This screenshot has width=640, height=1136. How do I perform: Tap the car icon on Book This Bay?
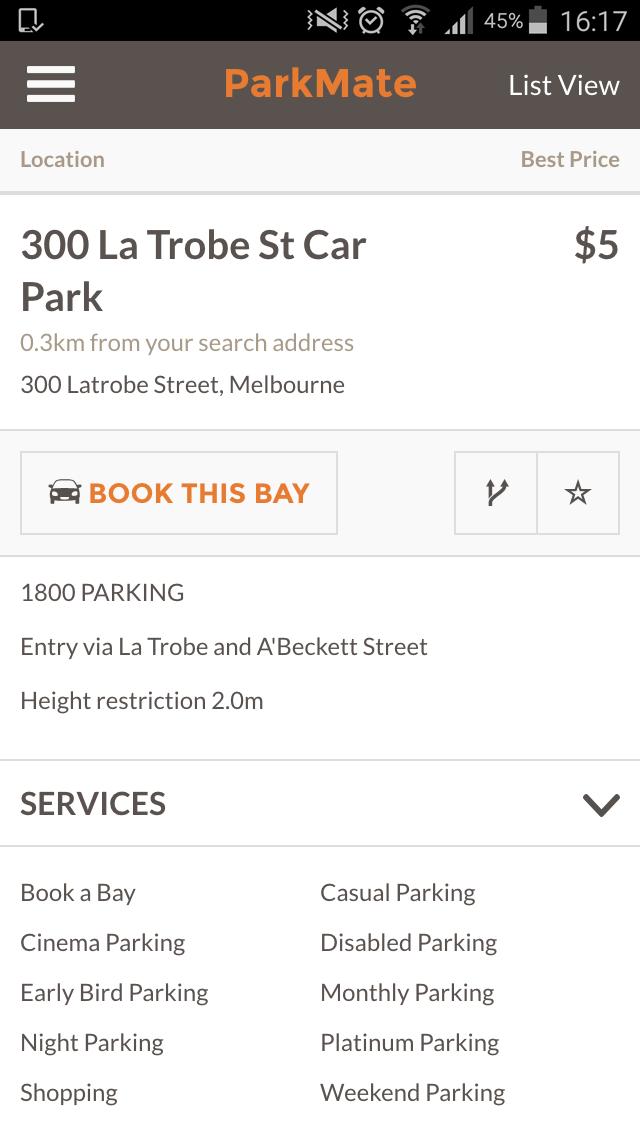(62, 492)
